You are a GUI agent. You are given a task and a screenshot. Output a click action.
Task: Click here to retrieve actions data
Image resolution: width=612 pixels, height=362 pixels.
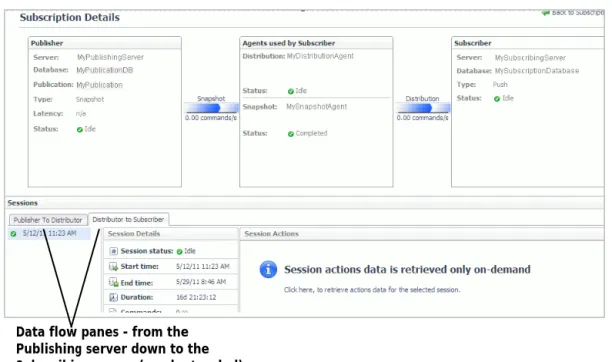click(372, 290)
